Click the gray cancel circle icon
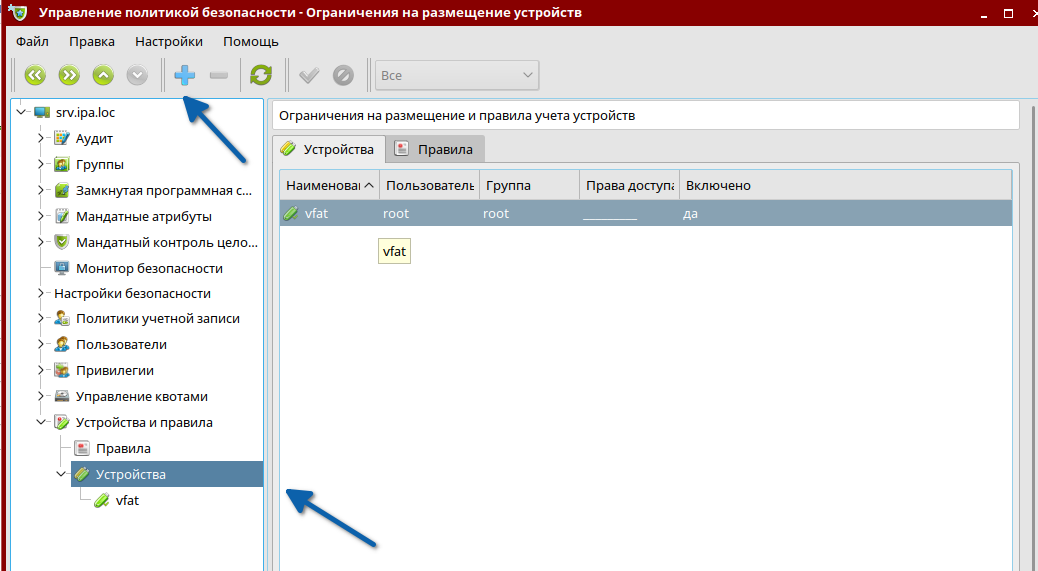This screenshot has height=571, width=1038. (x=343, y=75)
